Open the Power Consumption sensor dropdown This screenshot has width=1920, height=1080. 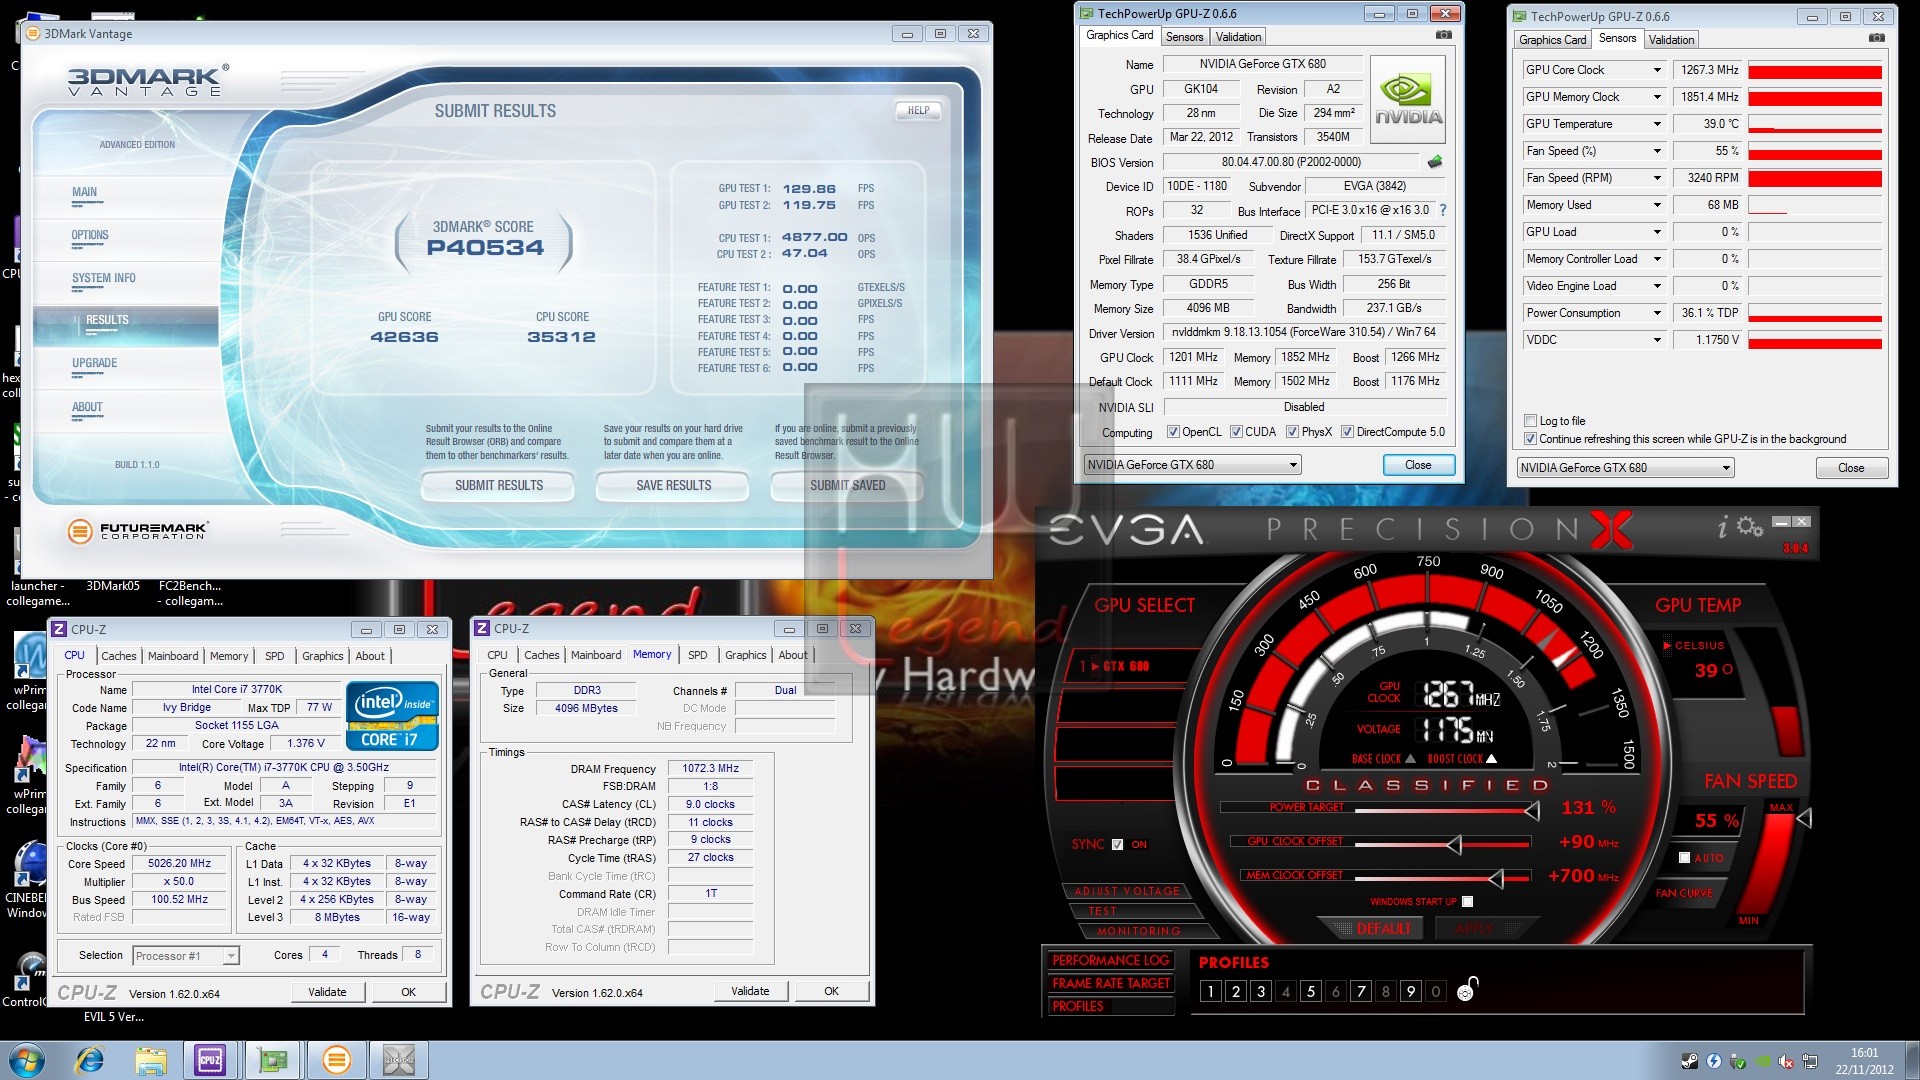pos(1657,313)
